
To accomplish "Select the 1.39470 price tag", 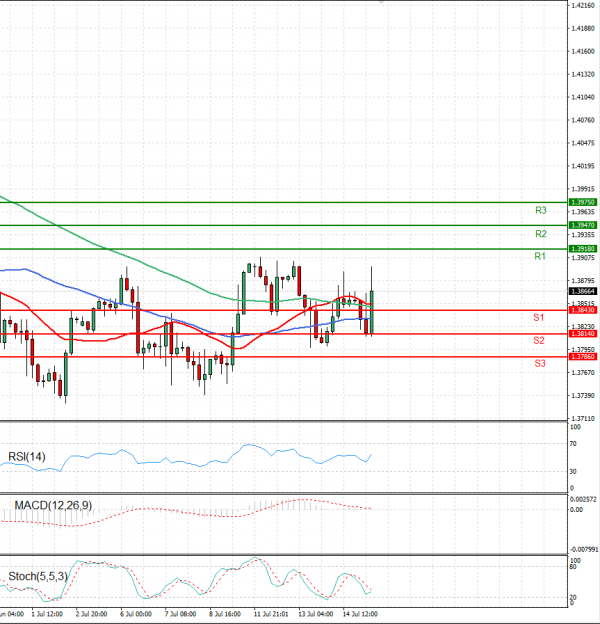I will tap(583, 225).
